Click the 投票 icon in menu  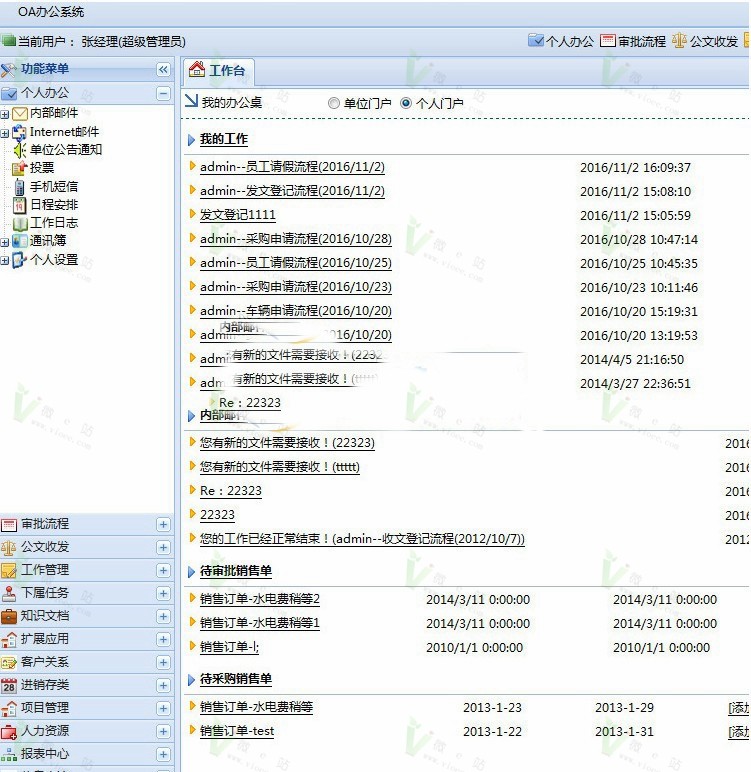coord(19,168)
